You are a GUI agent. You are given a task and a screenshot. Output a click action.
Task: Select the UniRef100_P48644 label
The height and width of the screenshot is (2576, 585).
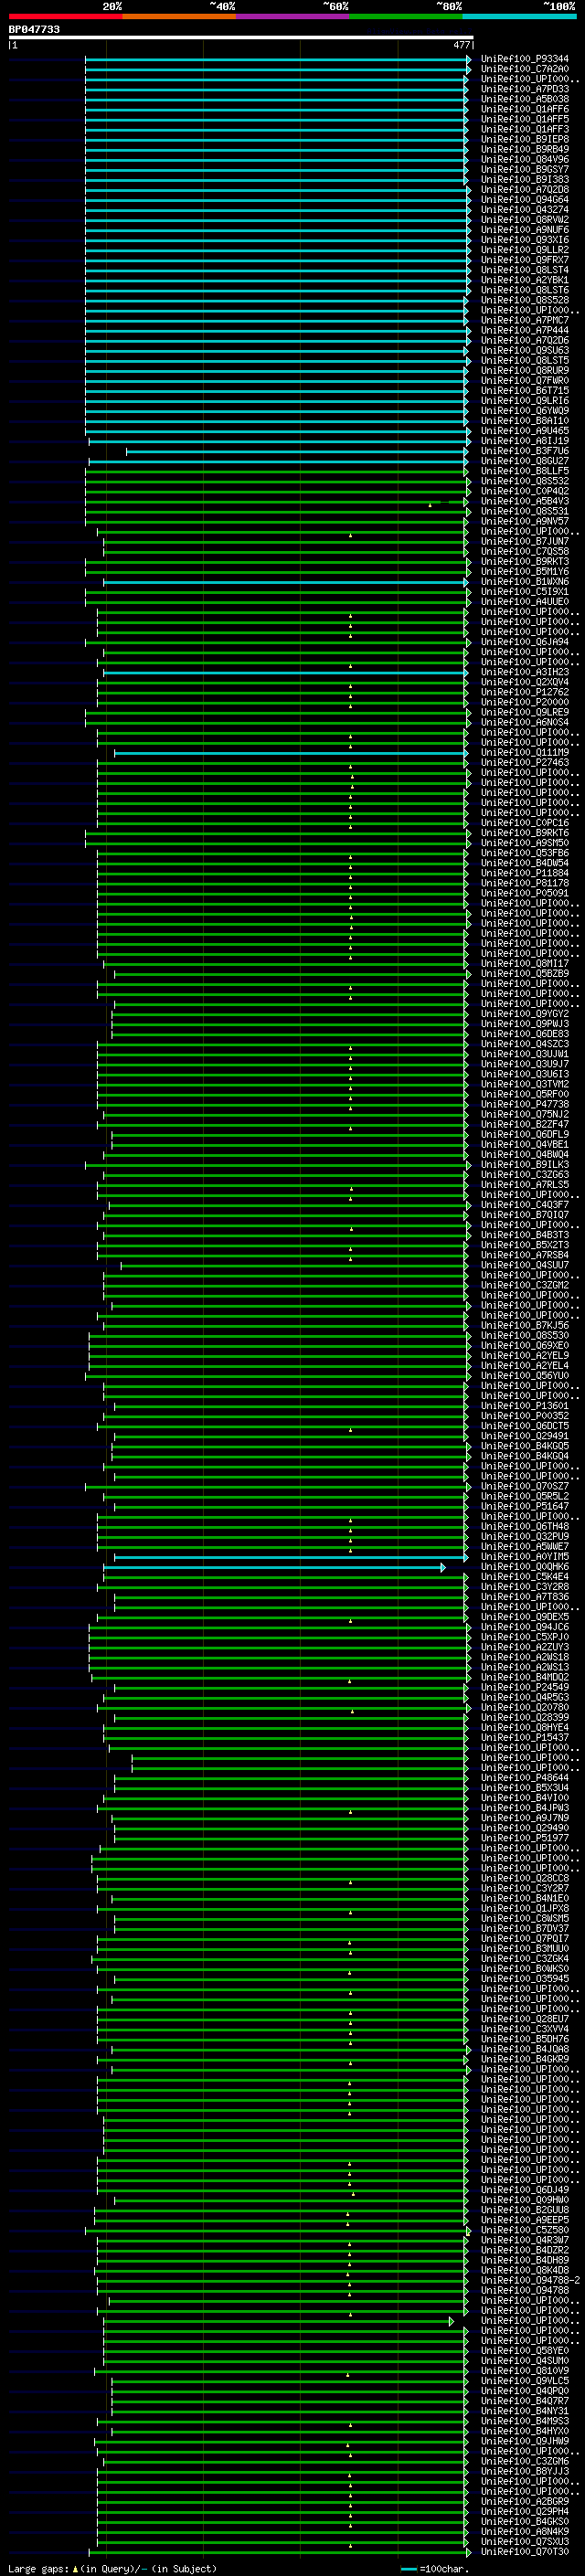524,1778
